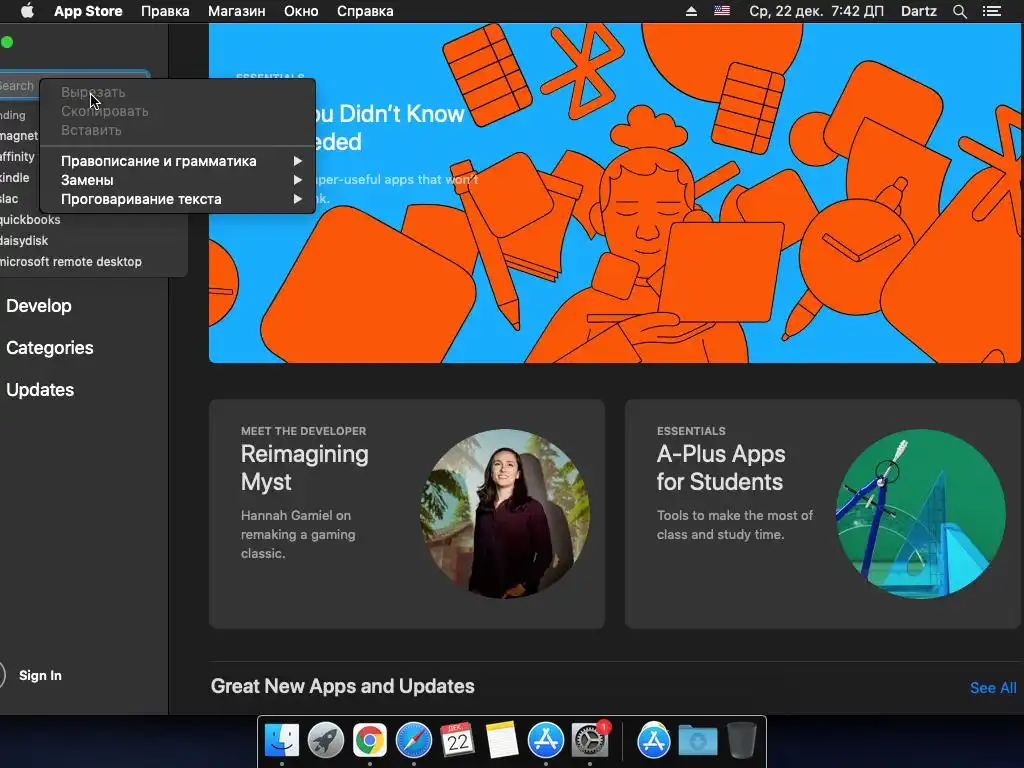This screenshot has width=1024, height=768.
Task: Click the green zoom window button
Action: (7, 42)
